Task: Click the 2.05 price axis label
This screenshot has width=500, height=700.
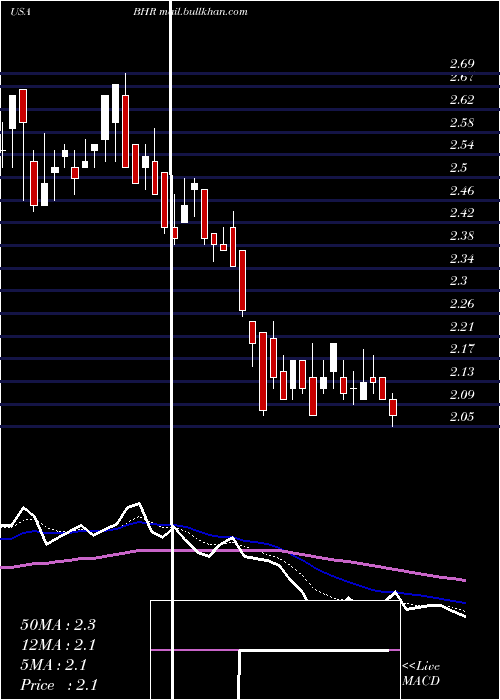Action: [x=462, y=417]
